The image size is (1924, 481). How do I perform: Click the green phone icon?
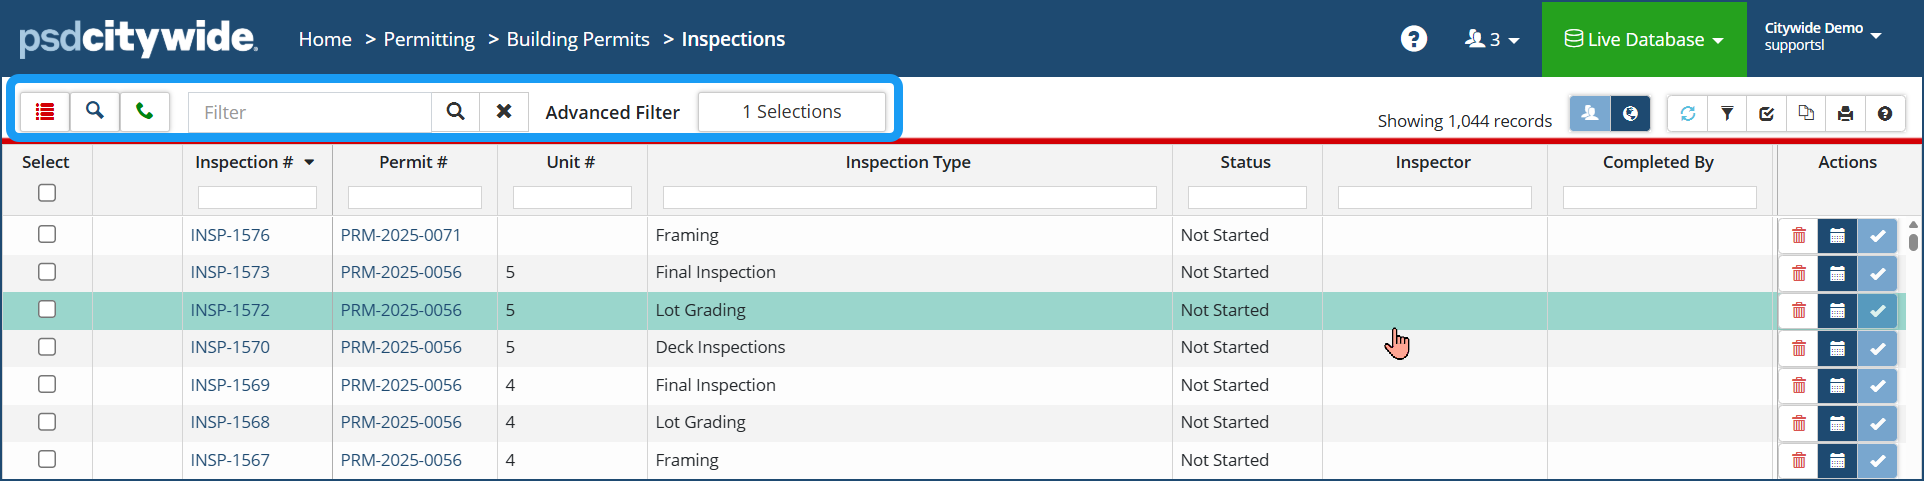click(x=145, y=112)
